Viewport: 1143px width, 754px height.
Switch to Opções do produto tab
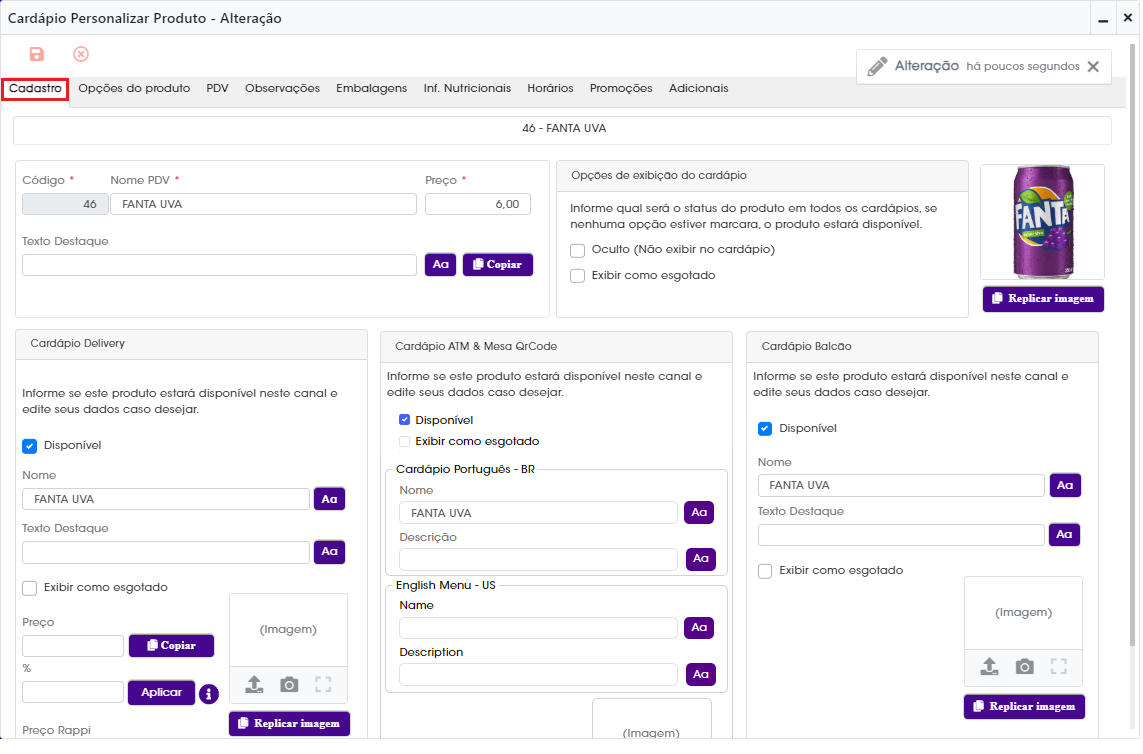pyautogui.click(x=134, y=89)
